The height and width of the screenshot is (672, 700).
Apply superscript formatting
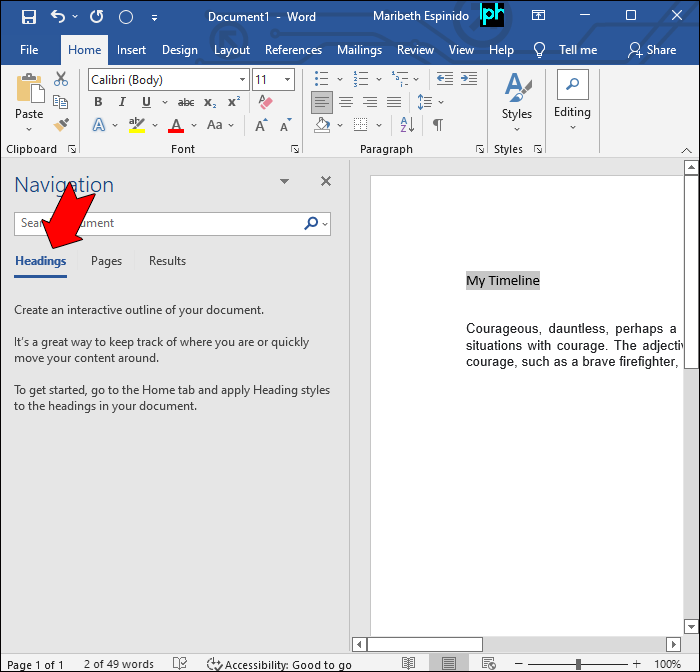[234, 102]
